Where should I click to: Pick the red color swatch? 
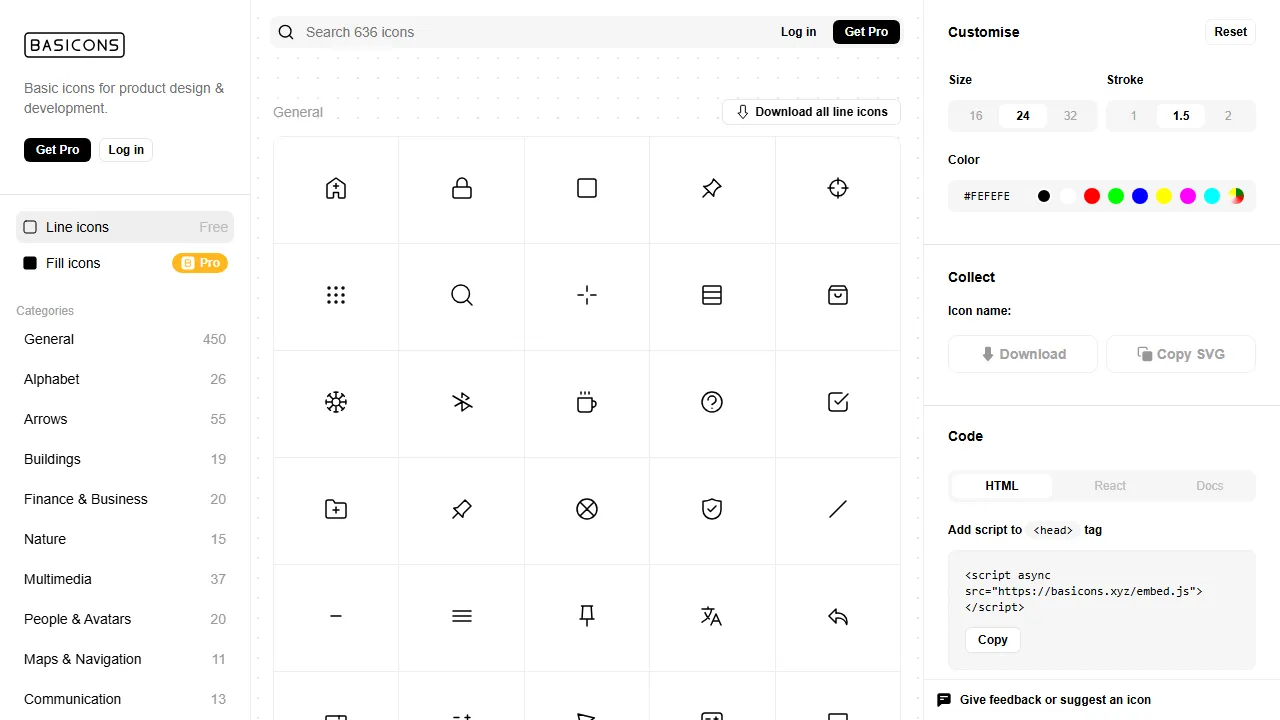(1092, 196)
